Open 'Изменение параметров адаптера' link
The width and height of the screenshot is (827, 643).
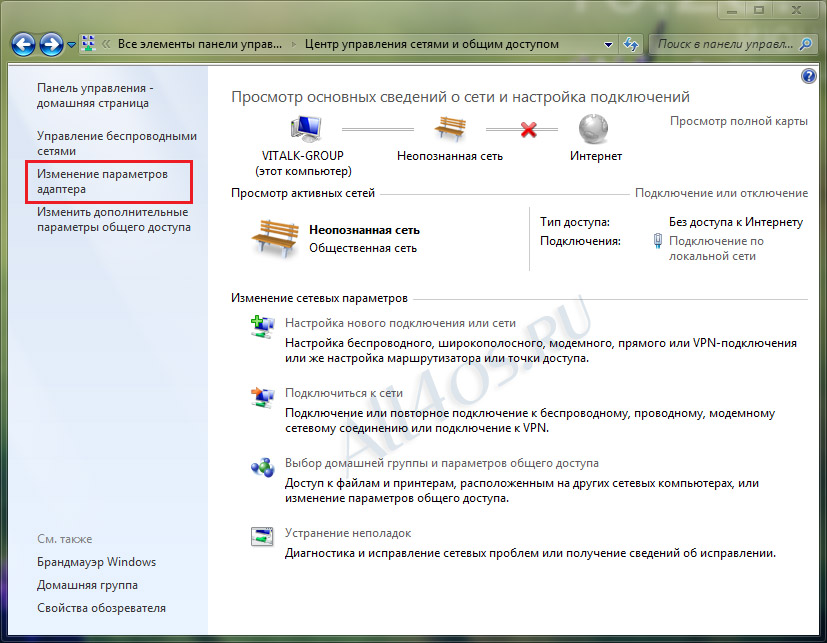click(x=102, y=181)
